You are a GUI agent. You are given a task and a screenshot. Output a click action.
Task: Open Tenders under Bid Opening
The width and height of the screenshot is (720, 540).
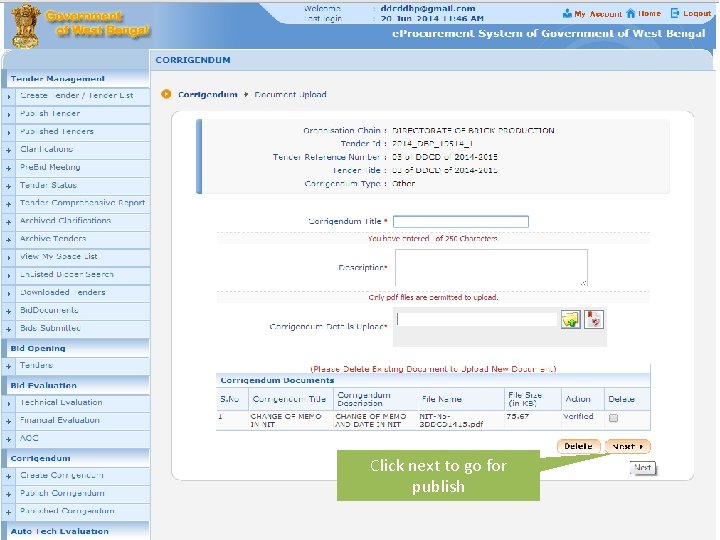coord(36,366)
